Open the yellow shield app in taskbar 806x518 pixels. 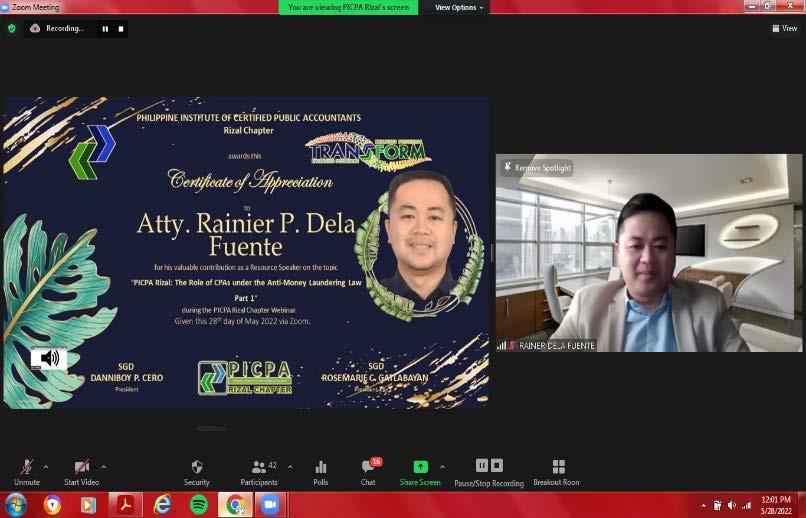click(52, 505)
